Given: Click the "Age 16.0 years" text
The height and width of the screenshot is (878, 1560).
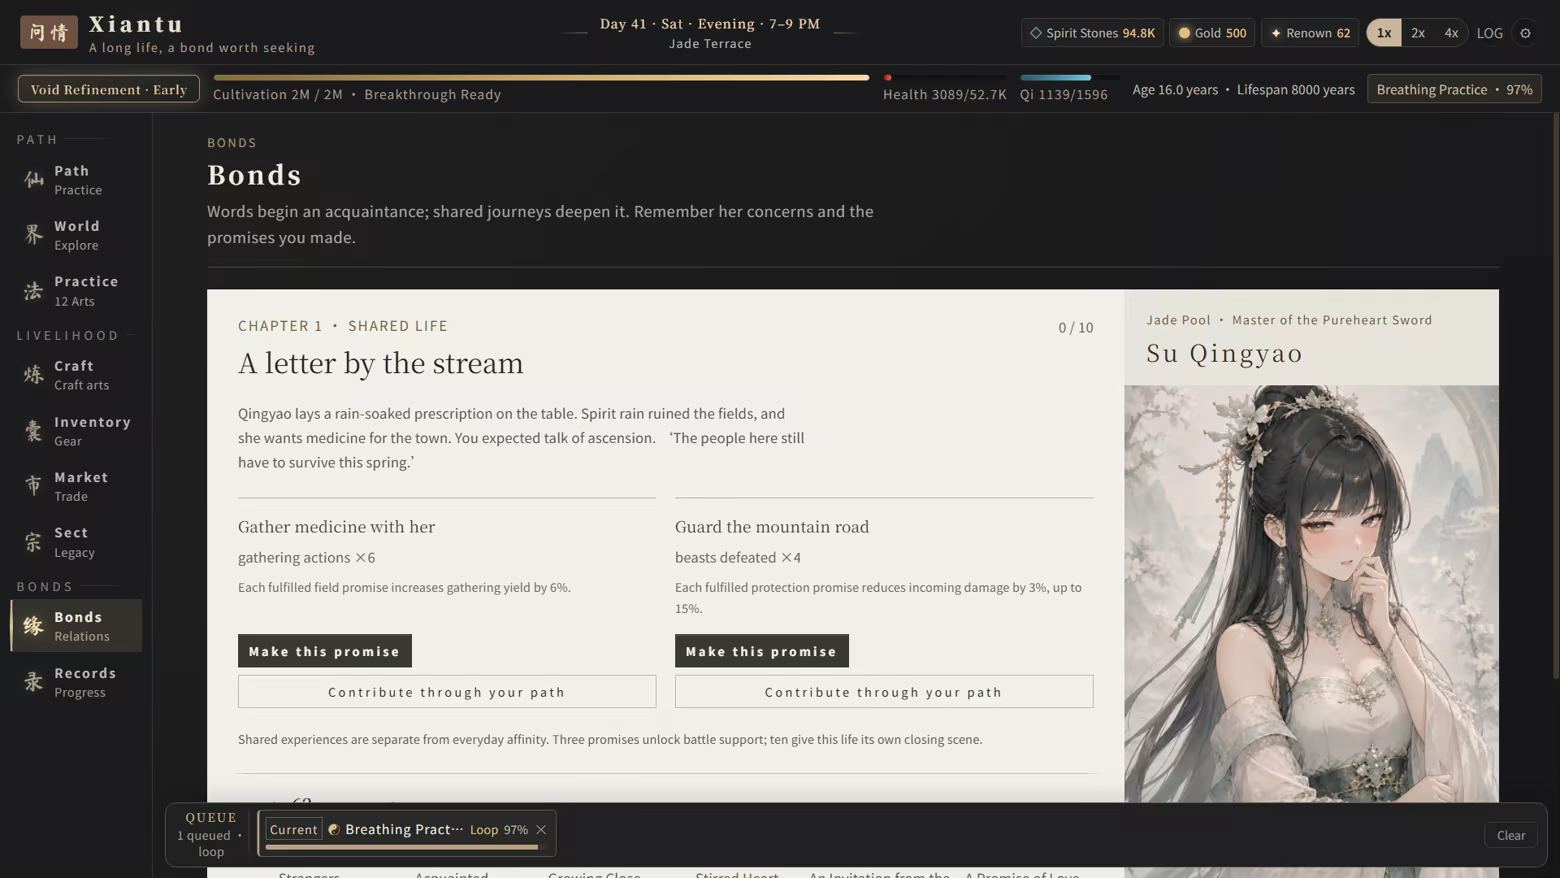Looking at the screenshot, I should (1175, 89).
